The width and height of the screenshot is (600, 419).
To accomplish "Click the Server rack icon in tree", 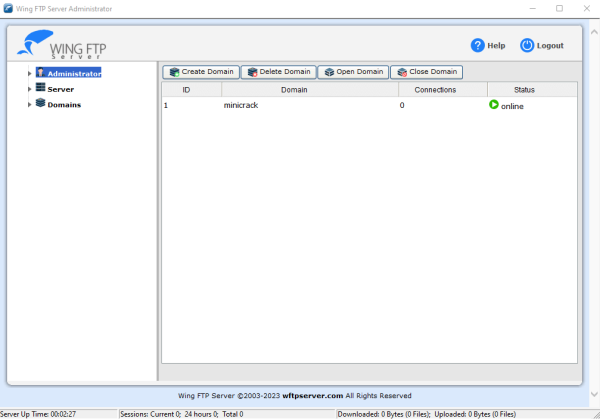I will tap(41, 87).
